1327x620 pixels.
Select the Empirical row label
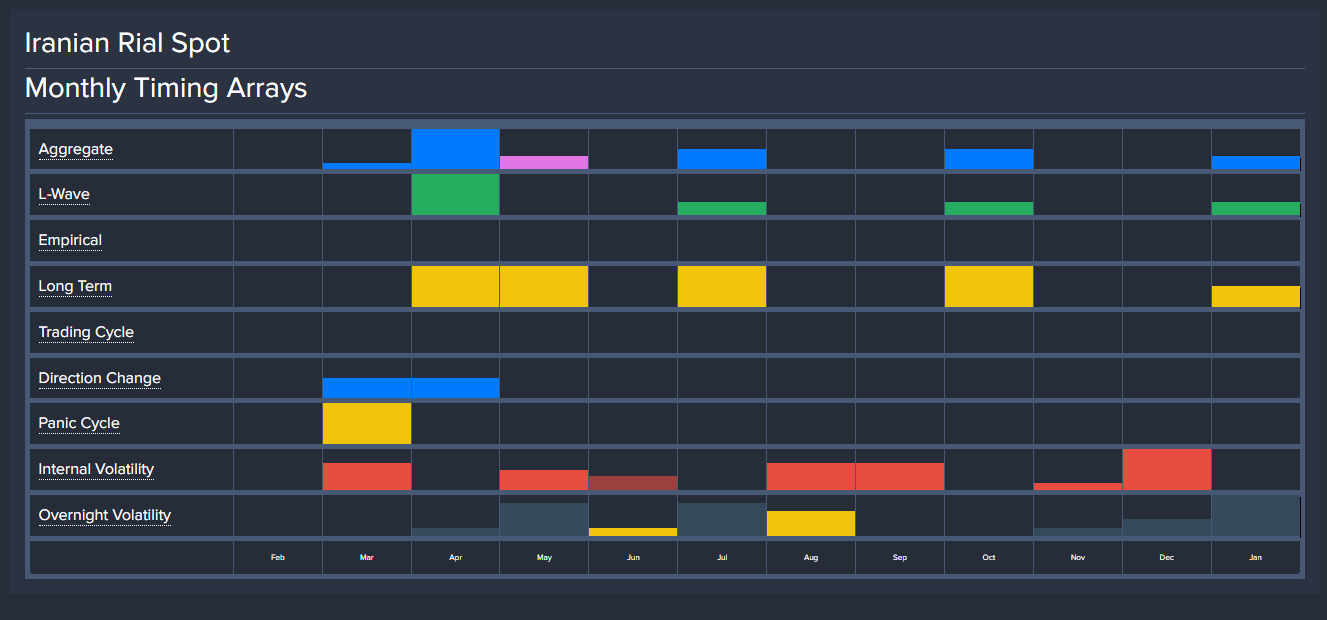point(70,240)
